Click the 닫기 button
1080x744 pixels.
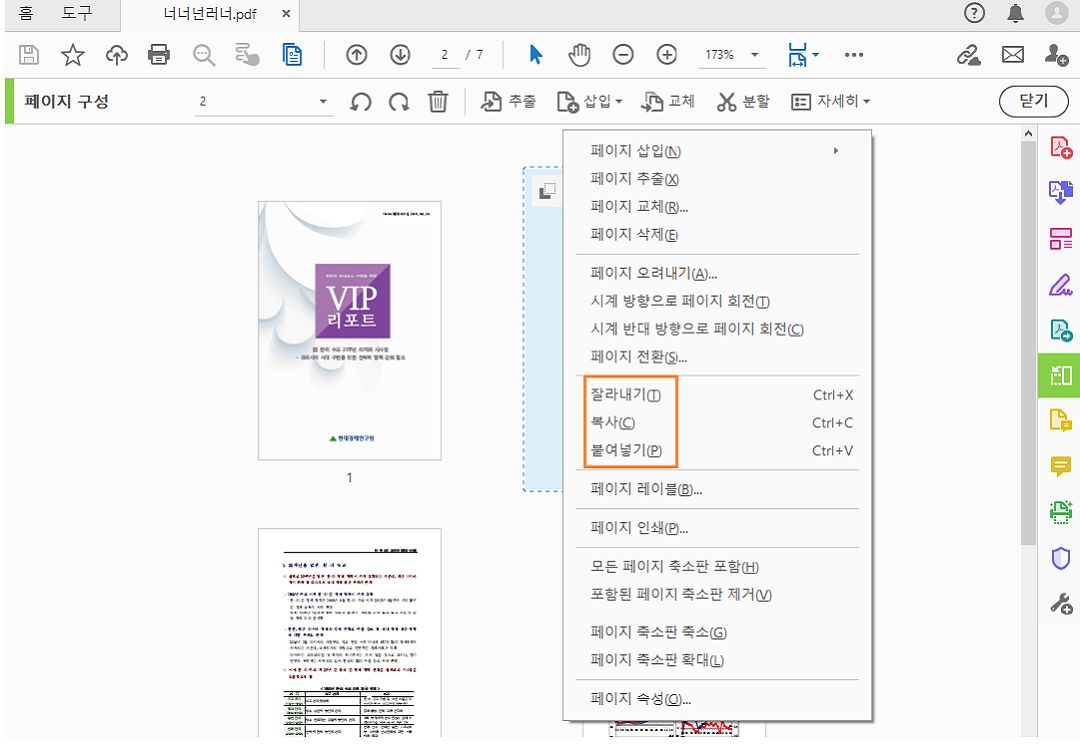(x=1033, y=101)
